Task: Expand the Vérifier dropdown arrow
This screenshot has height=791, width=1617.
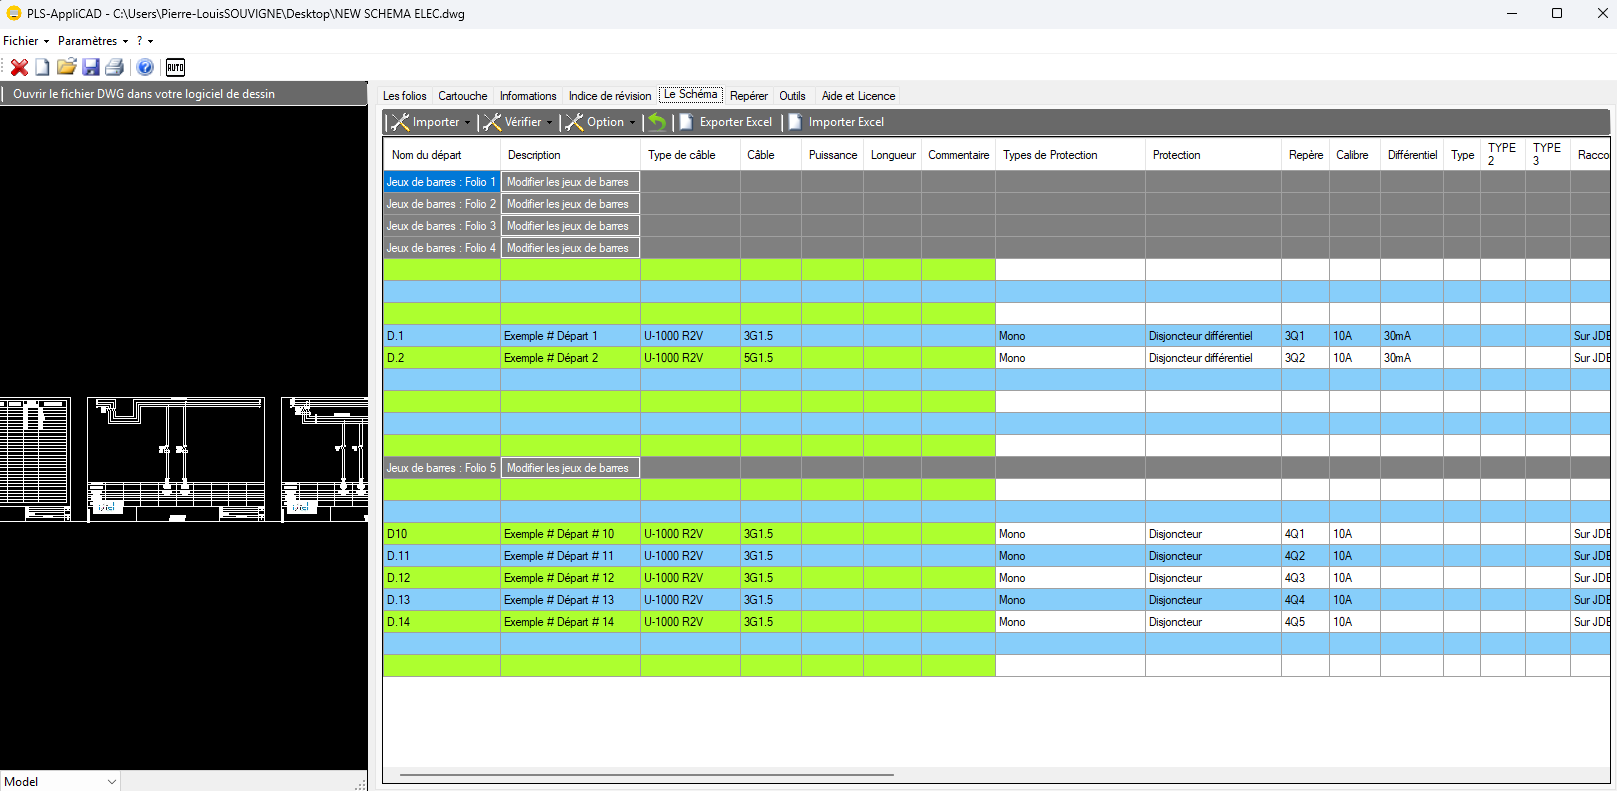Action: point(549,122)
